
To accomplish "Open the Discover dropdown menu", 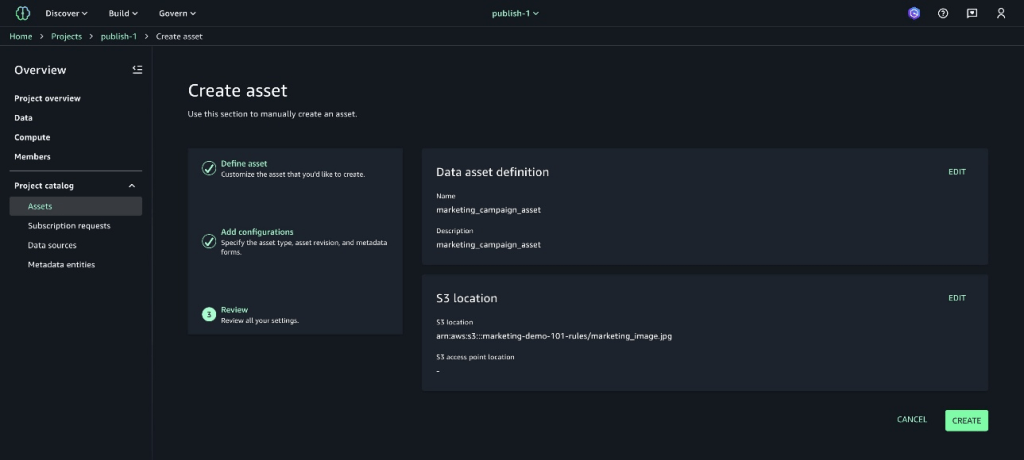I will point(66,13).
